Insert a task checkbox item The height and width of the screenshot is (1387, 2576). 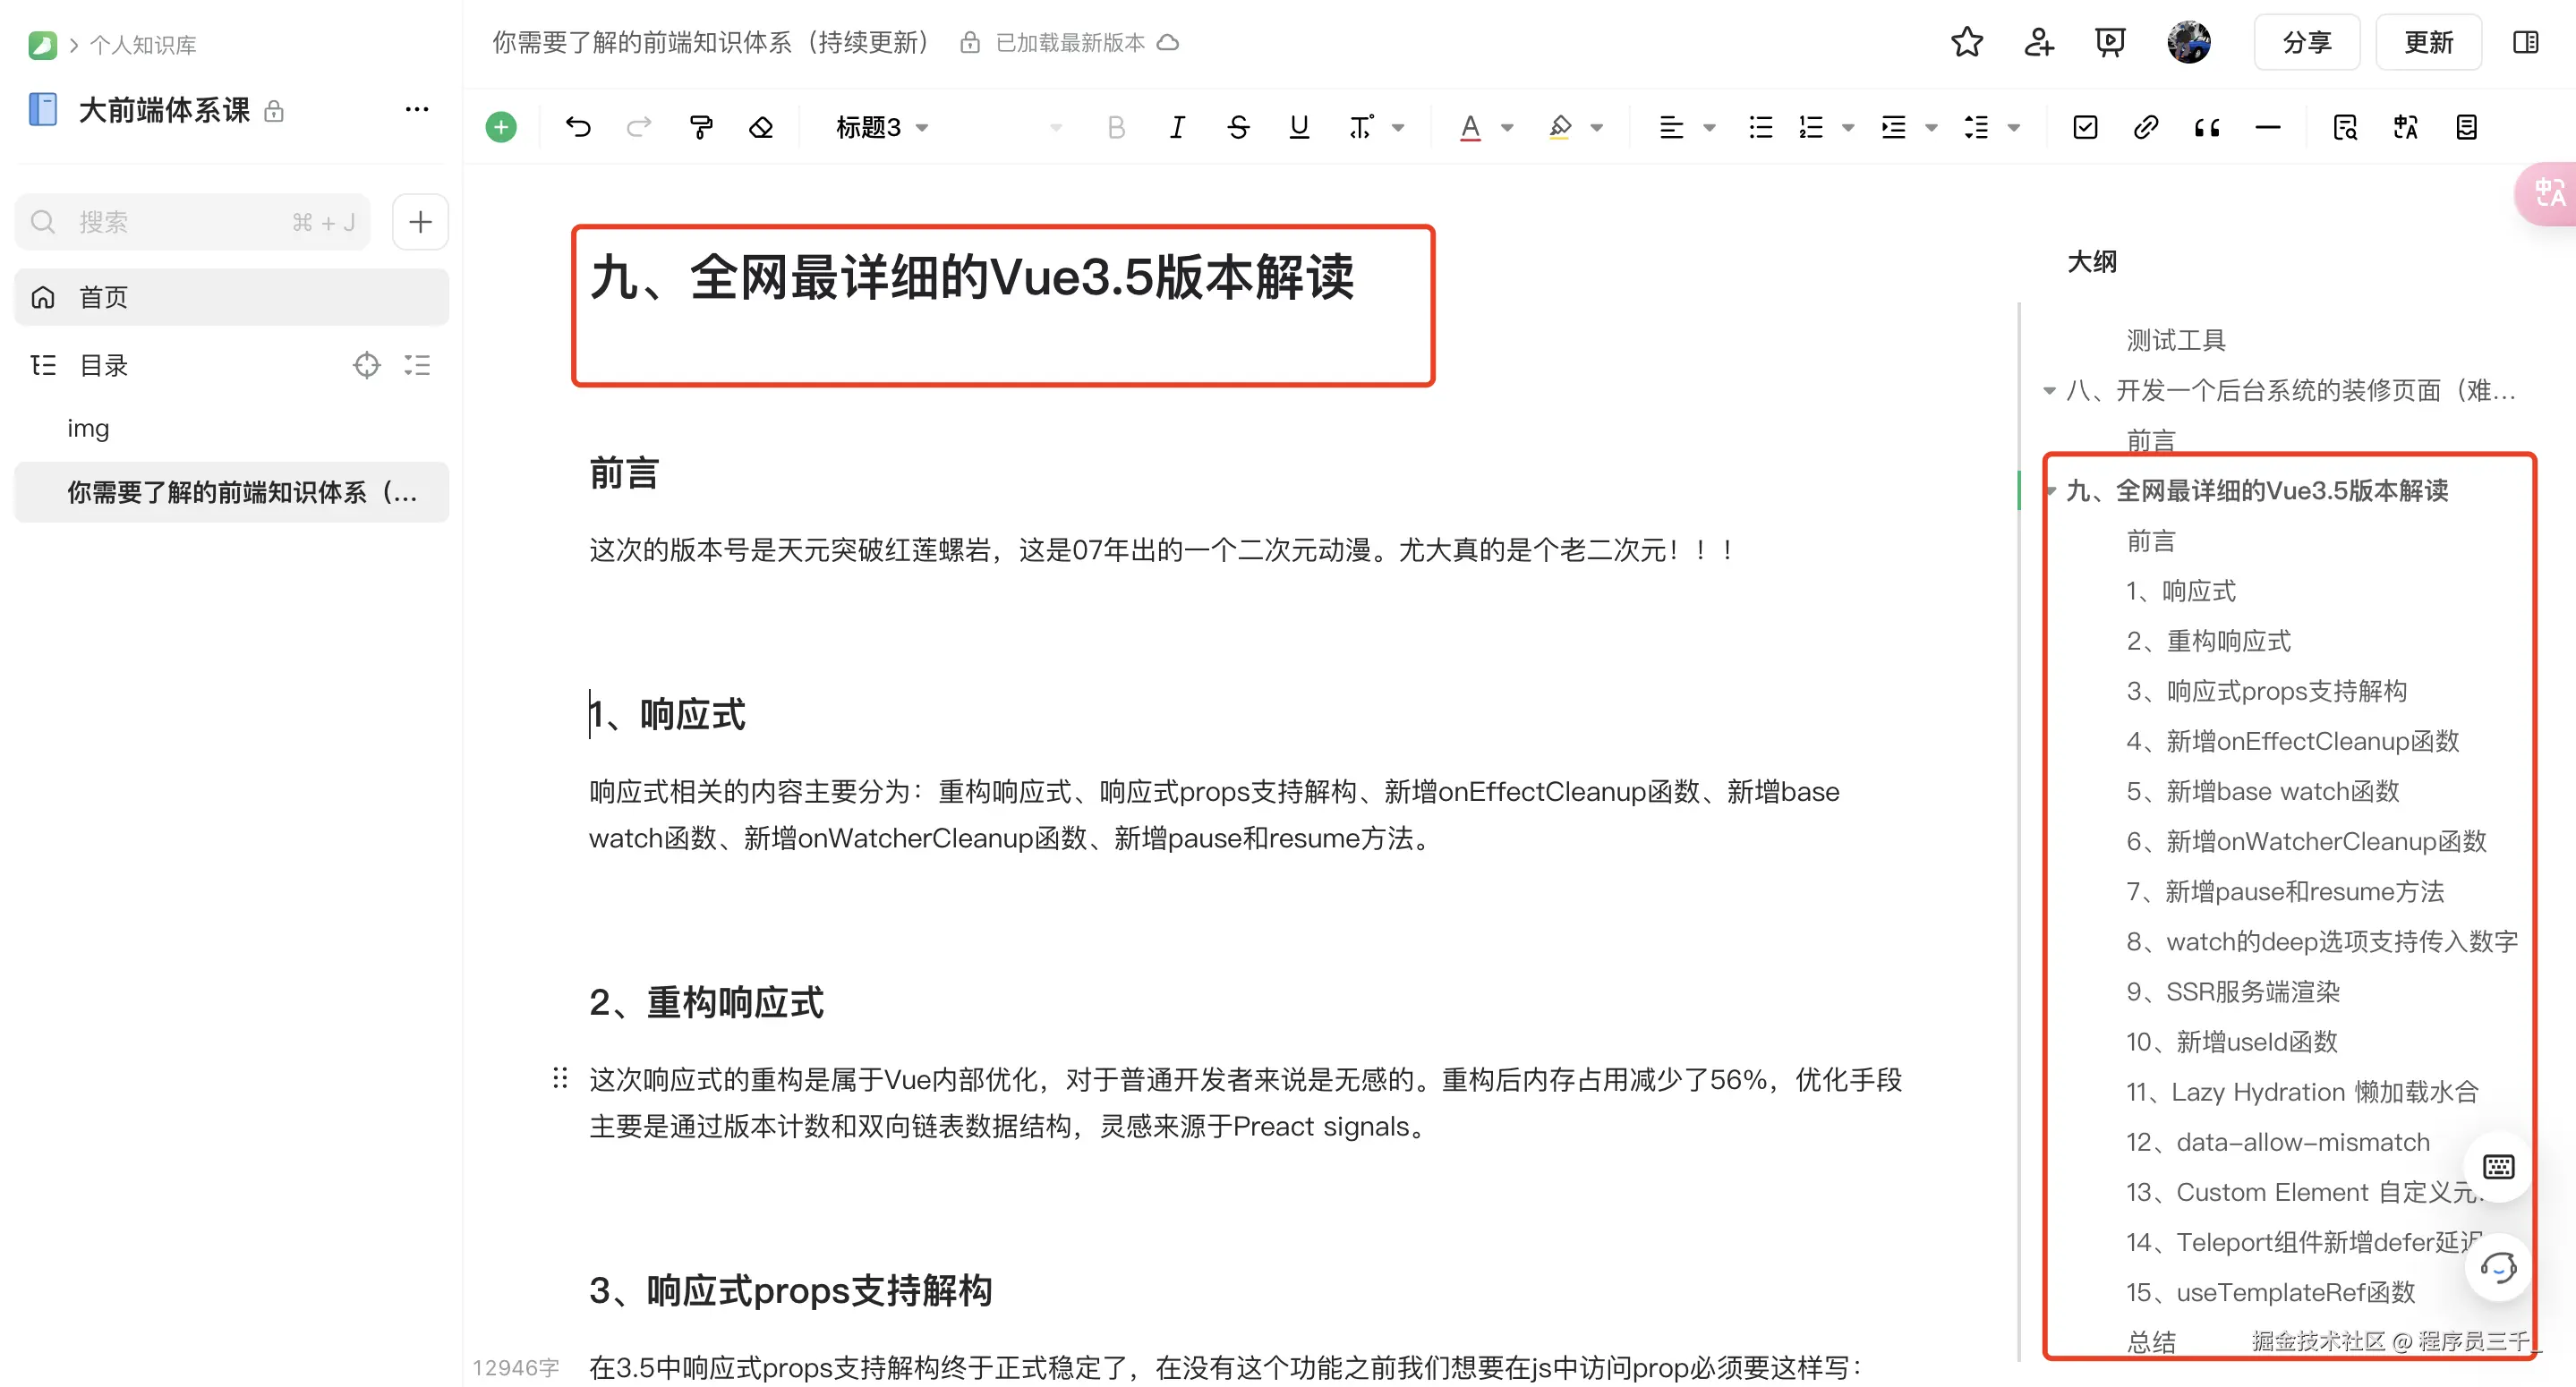(x=2085, y=127)
